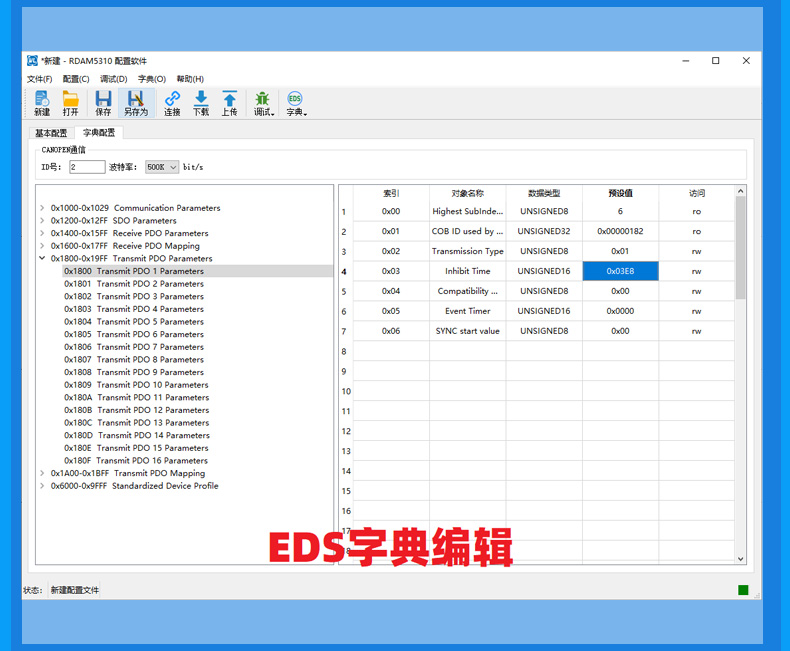This screenshot has height=651, width=790.
Task: Click the 上传 upload icon
Action: [230, 103]
